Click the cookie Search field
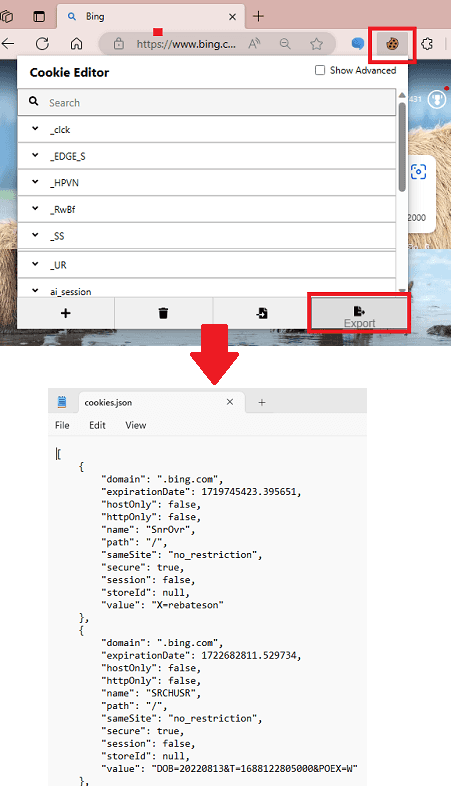This screenshot has width=451, height=786. (x=206, y=103)
